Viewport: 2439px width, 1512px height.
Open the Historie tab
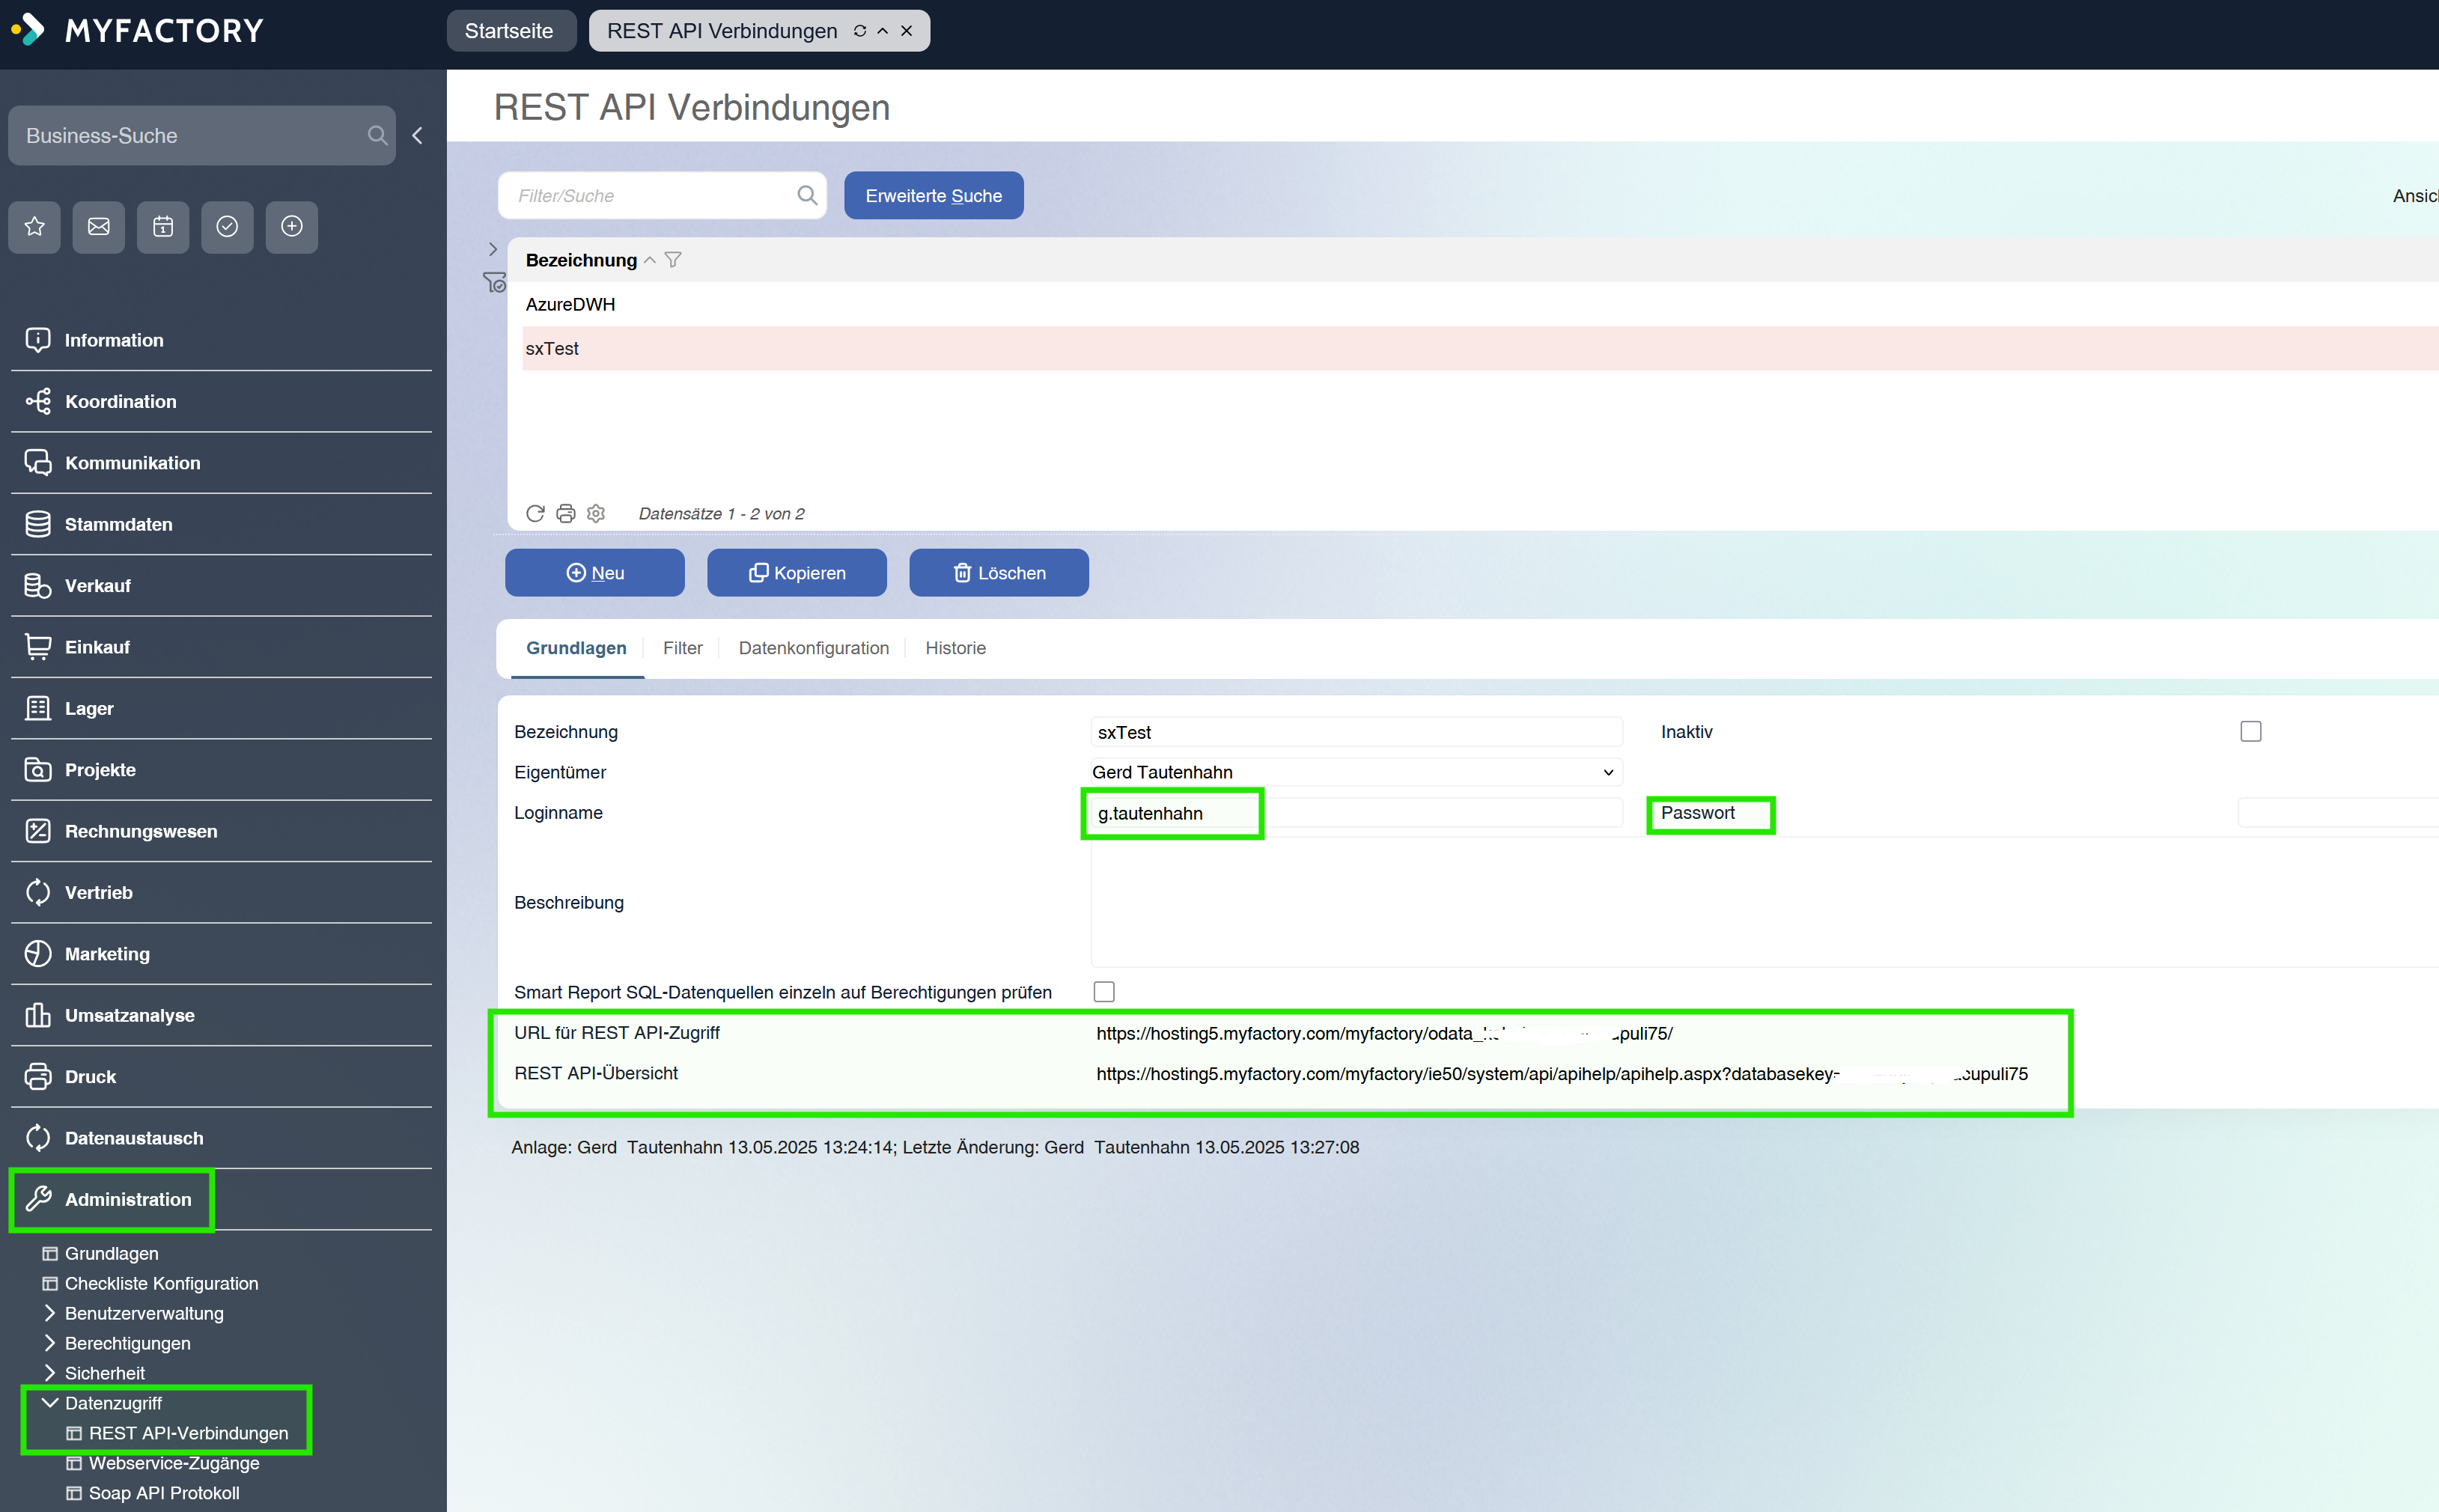[955, 648]
